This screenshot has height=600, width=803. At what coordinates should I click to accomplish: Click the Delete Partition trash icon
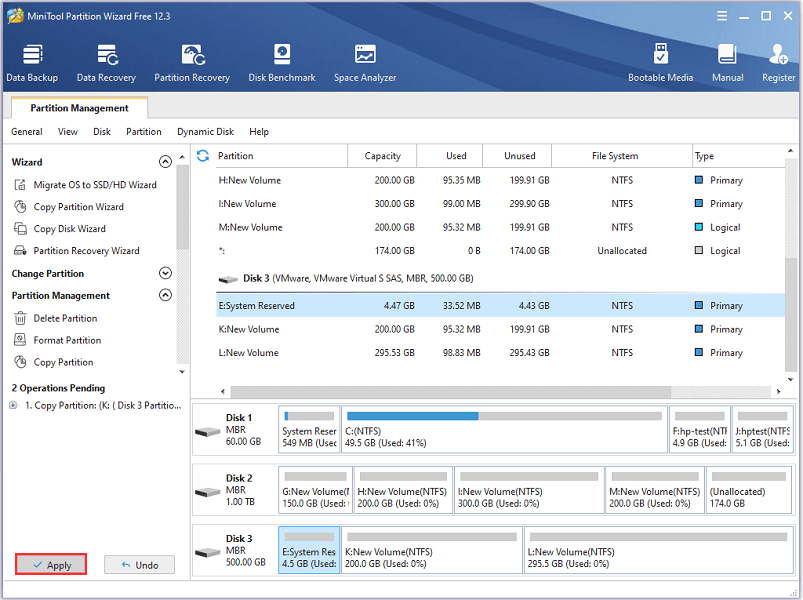tap(20, 318)
